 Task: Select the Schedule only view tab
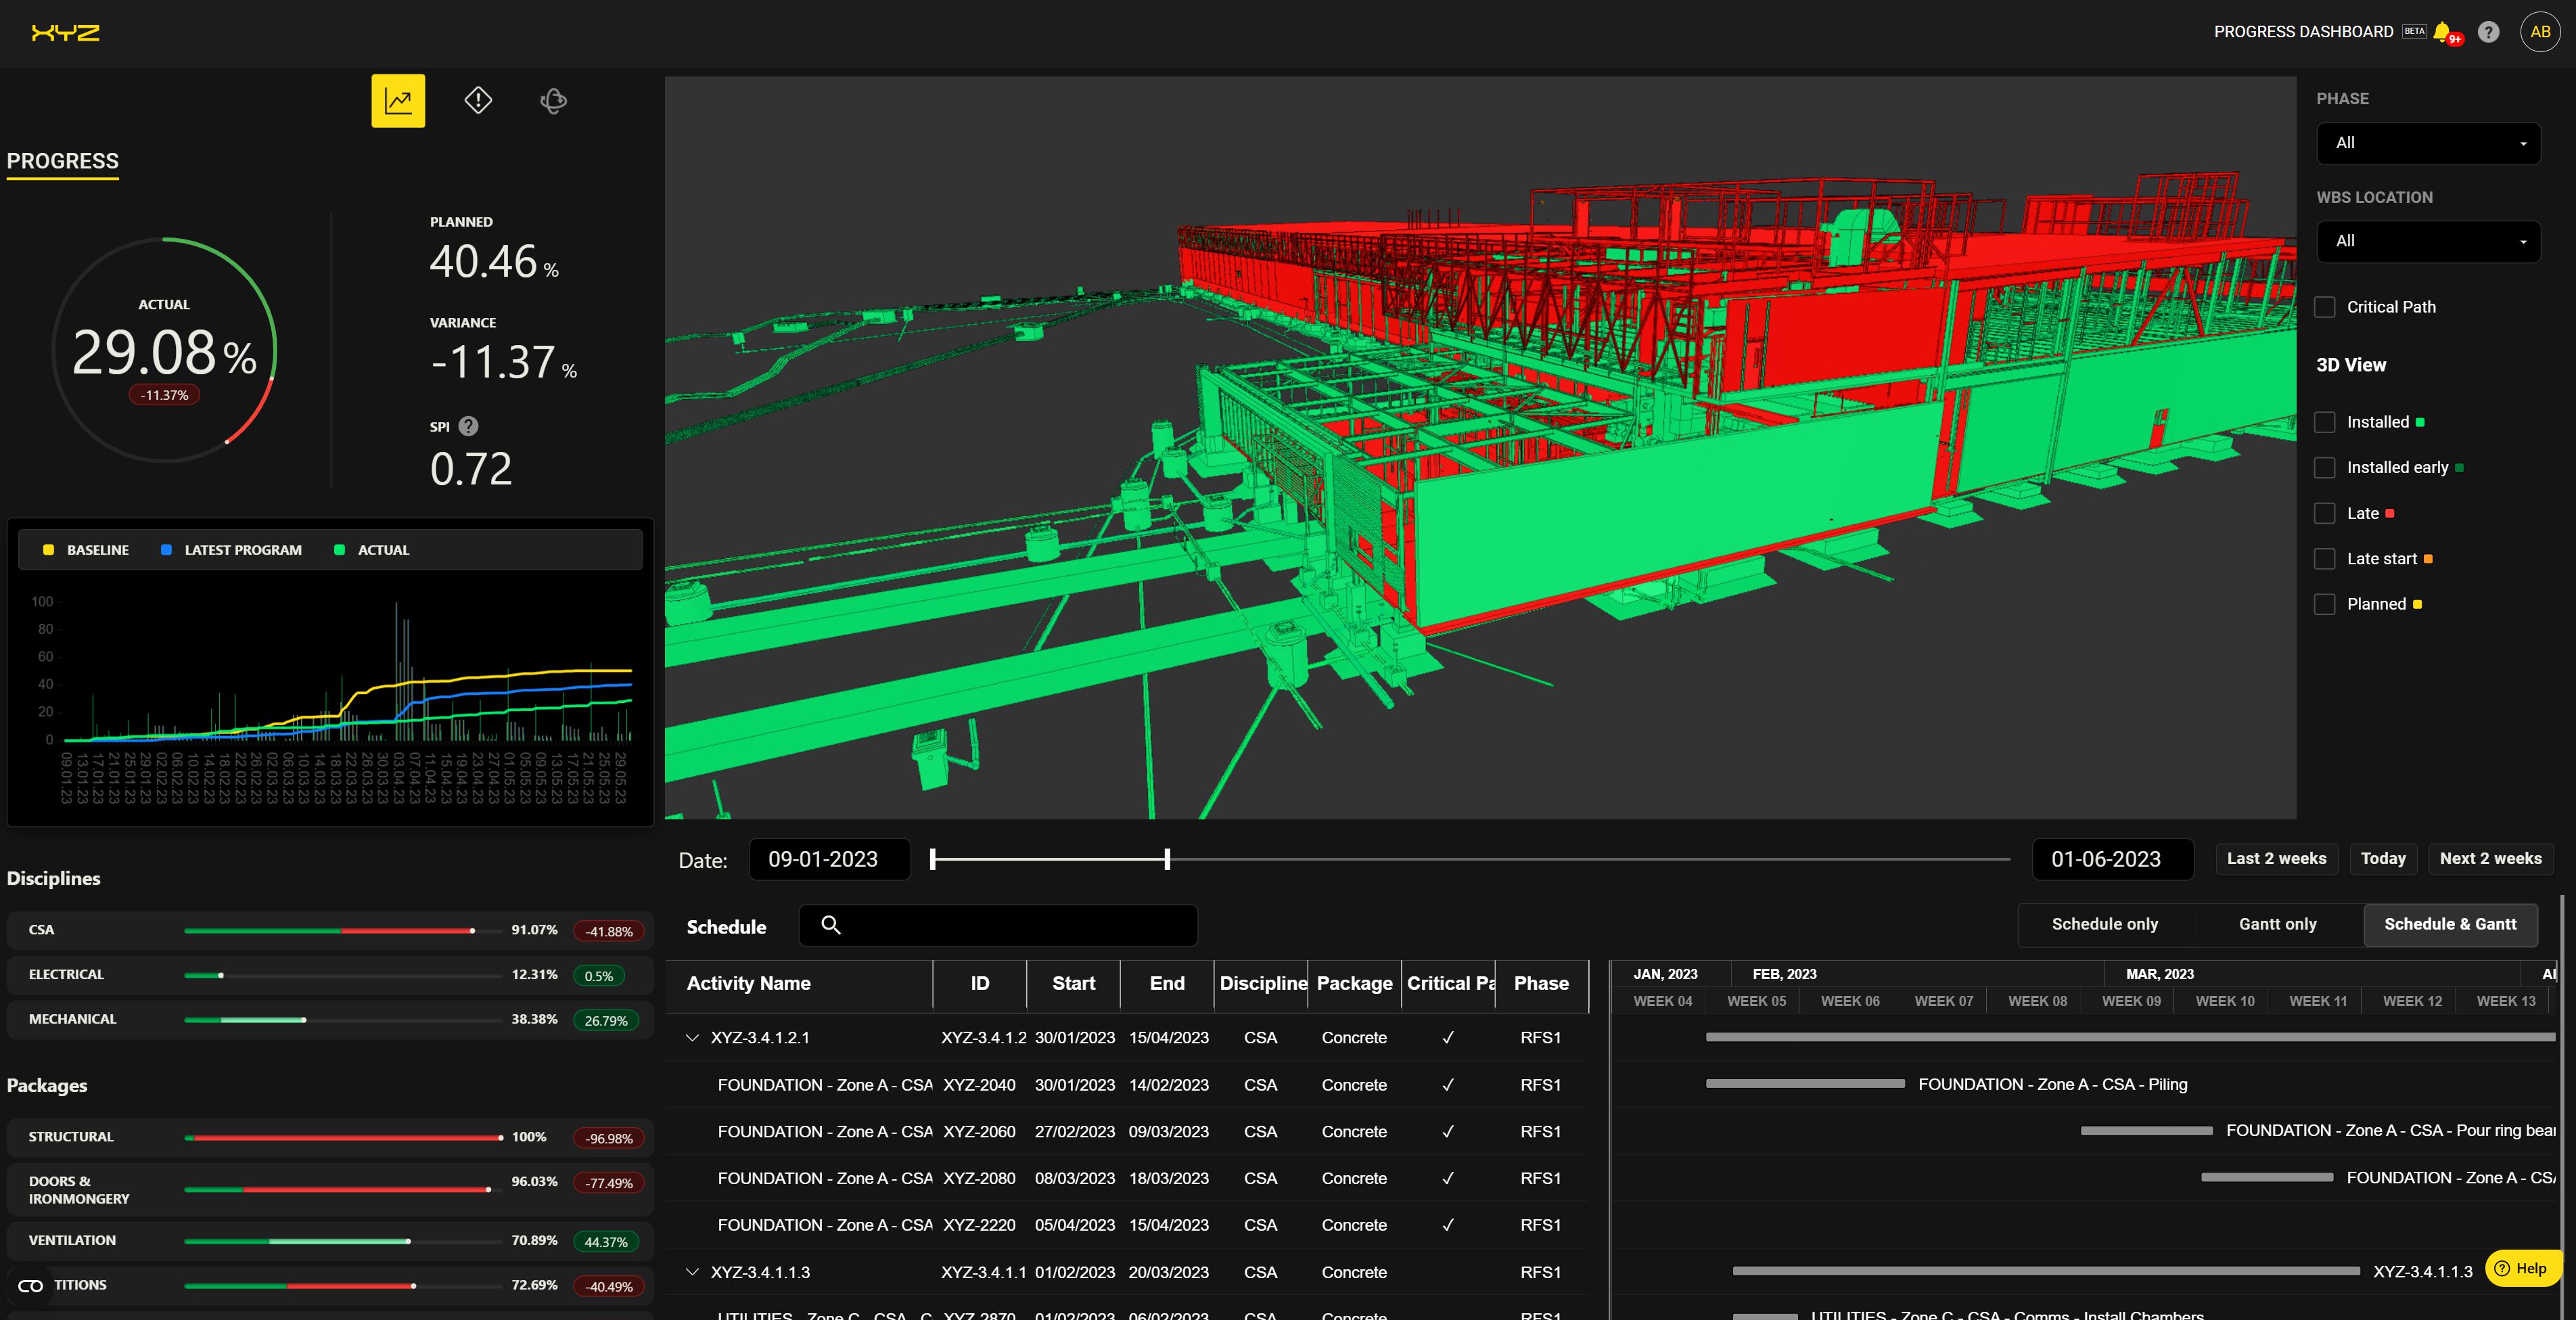pos(2104,924)
